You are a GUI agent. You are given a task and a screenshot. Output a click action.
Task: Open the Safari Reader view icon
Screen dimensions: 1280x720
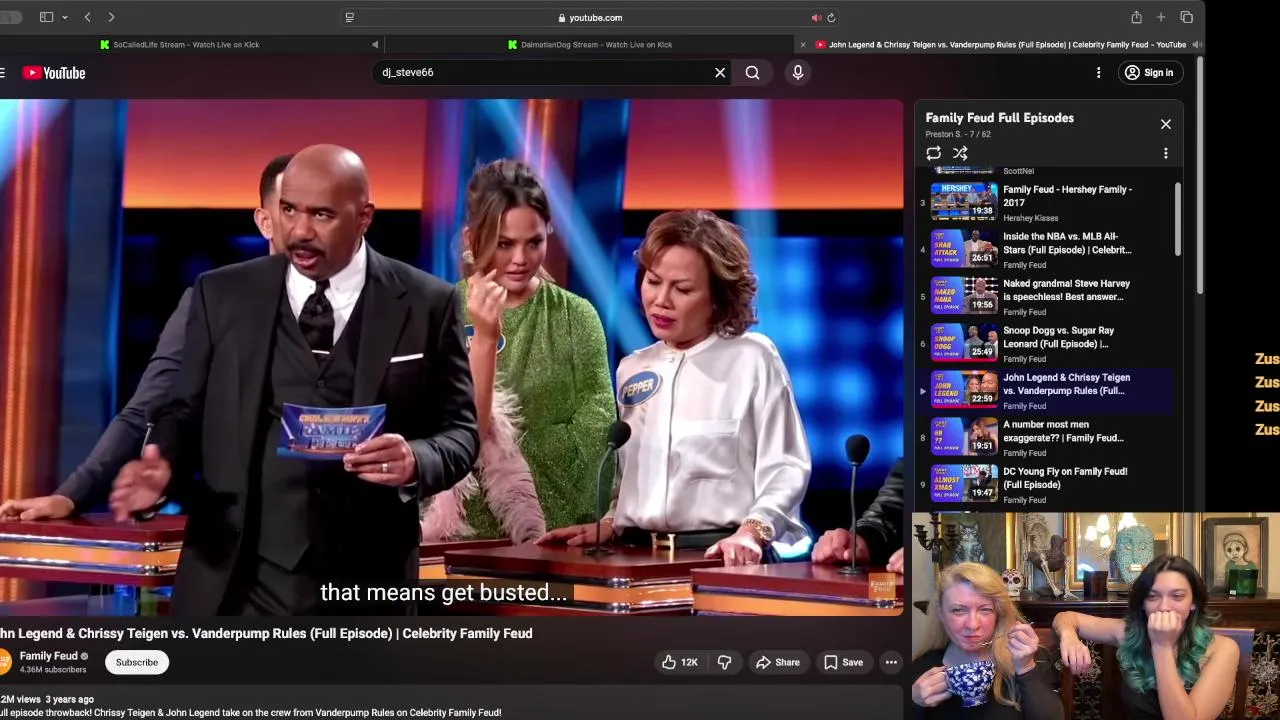pos(349,17)
